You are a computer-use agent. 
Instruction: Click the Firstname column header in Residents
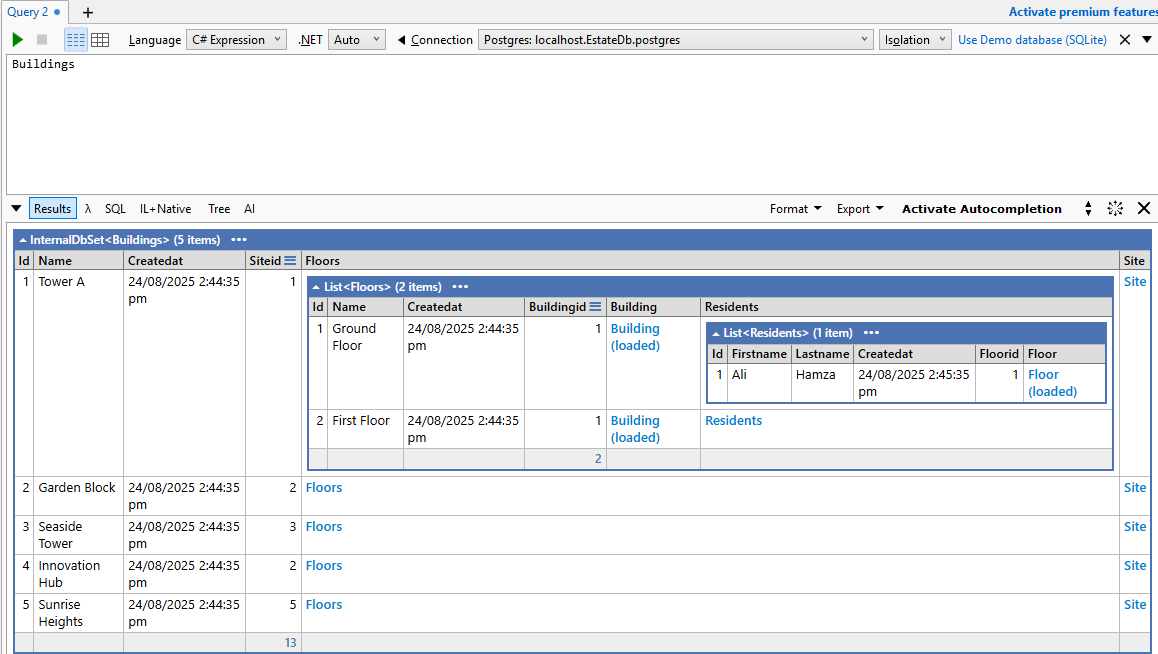point(759,354)
